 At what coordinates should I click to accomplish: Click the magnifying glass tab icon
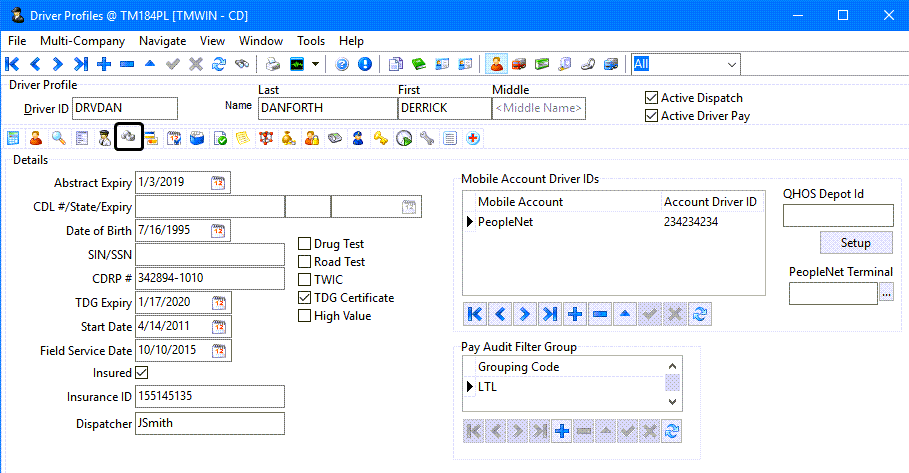[x=59, y=138]
